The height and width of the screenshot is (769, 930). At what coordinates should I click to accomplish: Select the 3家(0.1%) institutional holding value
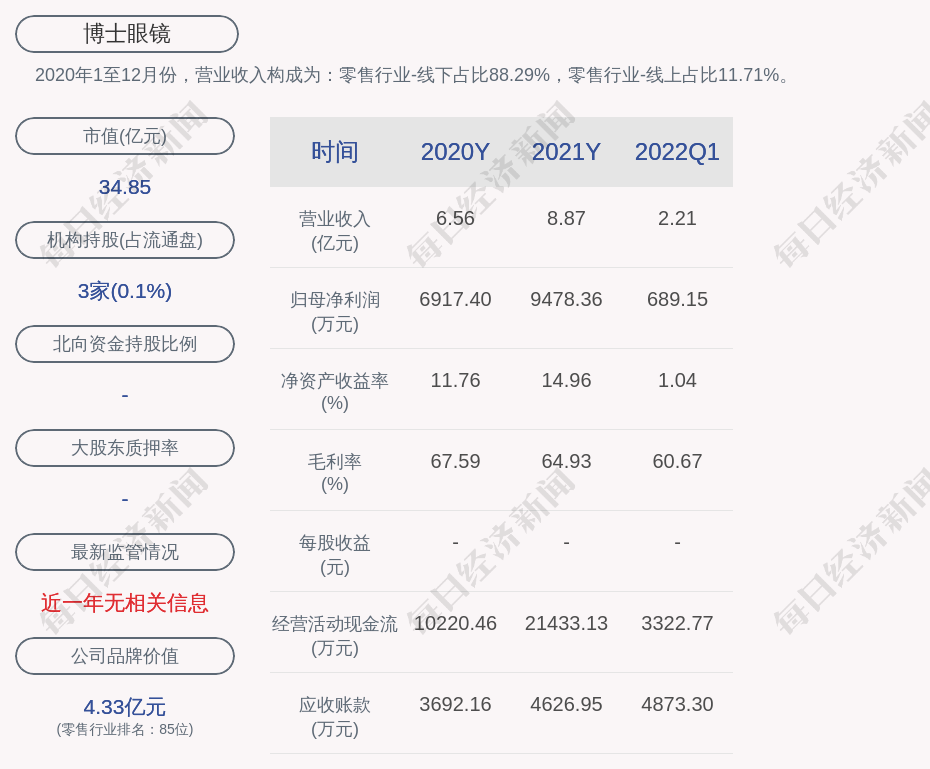[125, 291]
